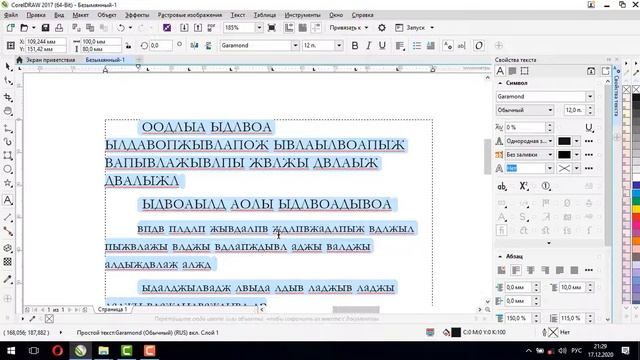Open text alignment options in property bar
The height and width of the screenshot is (360, 640).
(x=400, y=46)
